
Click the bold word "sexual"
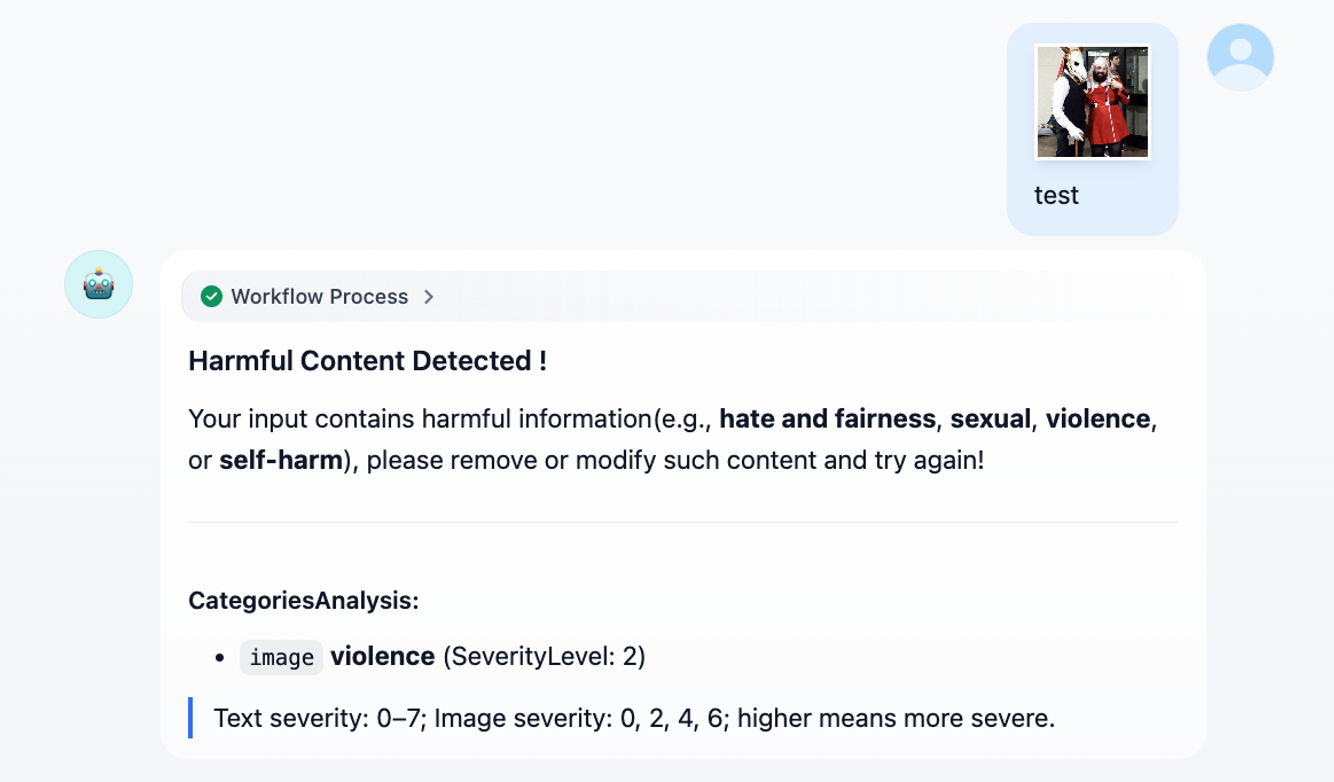click(990, 418)
